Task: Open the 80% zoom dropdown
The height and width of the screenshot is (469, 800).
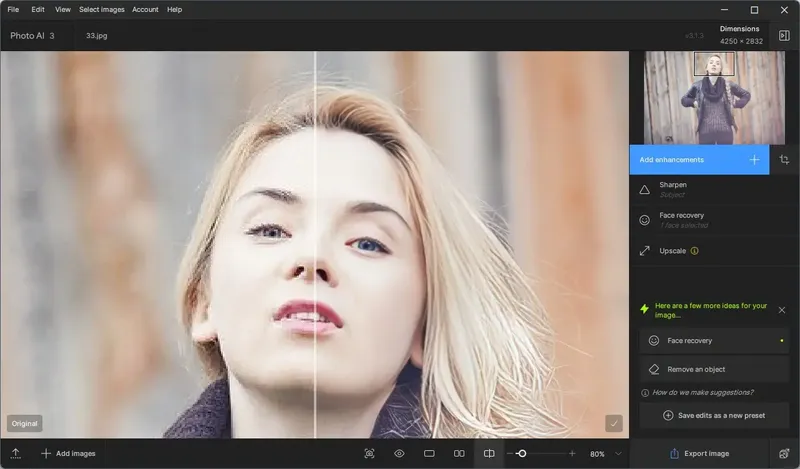Action: click(x=606, y=454)
